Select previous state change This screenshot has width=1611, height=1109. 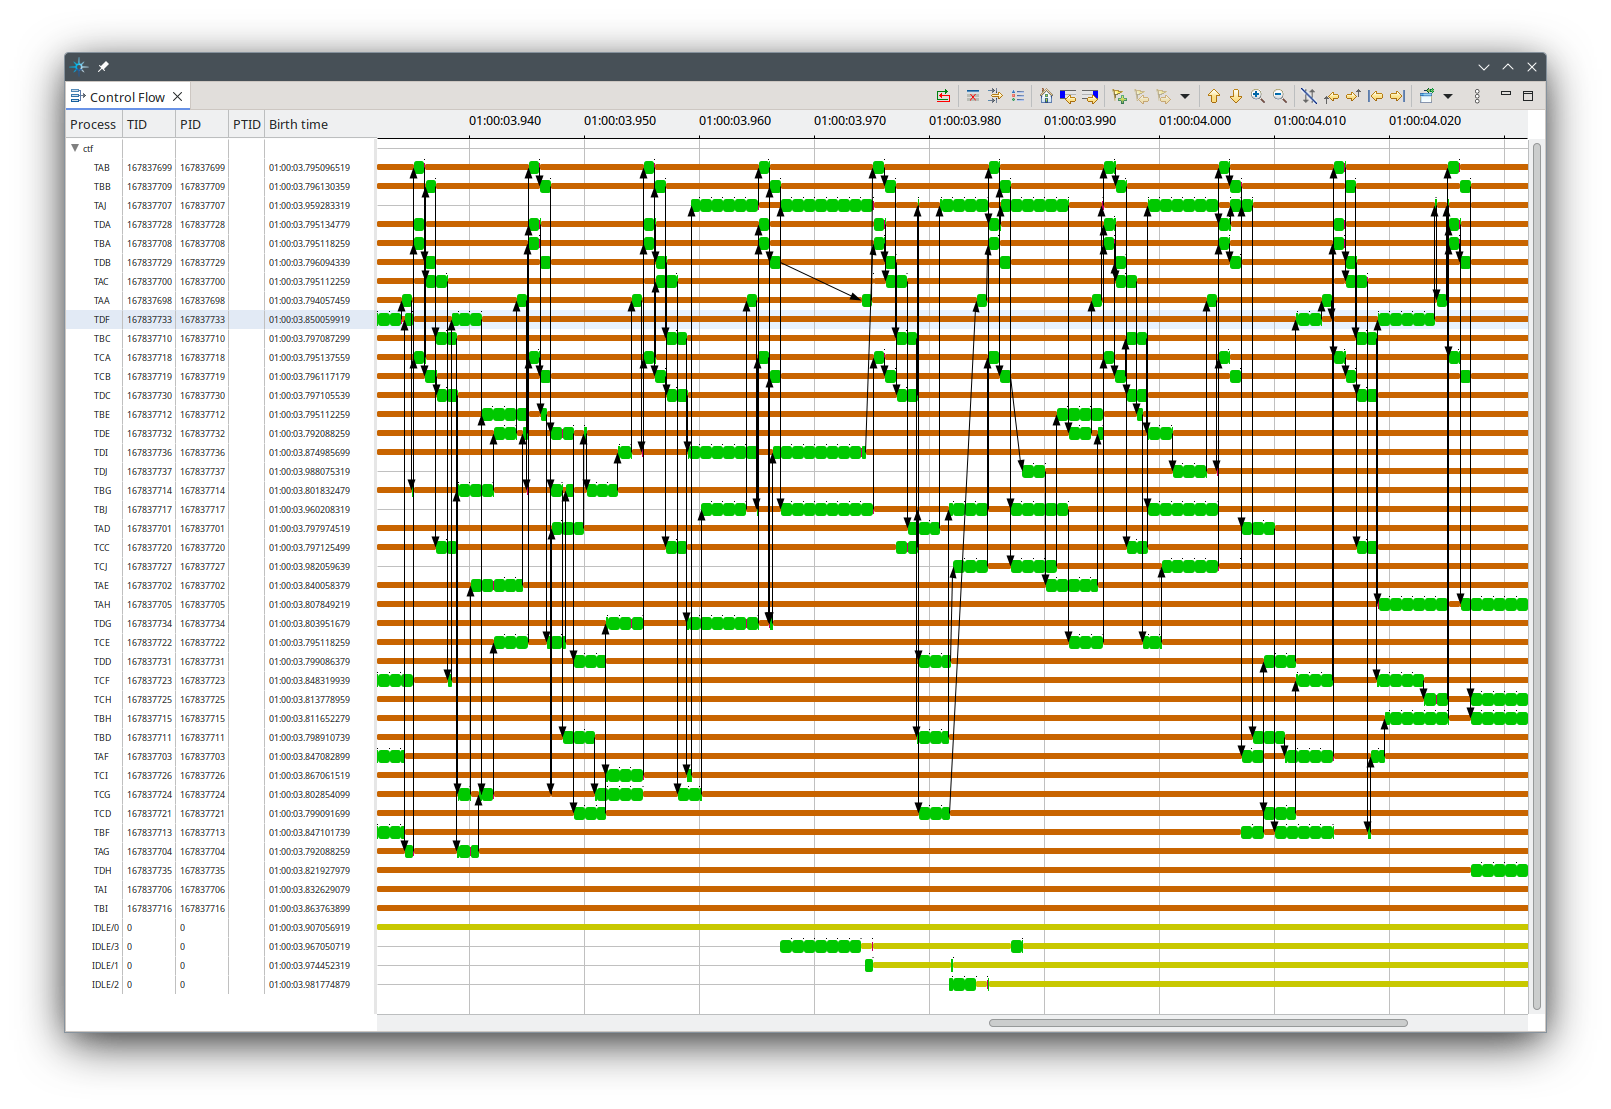tap(1068, 96)
